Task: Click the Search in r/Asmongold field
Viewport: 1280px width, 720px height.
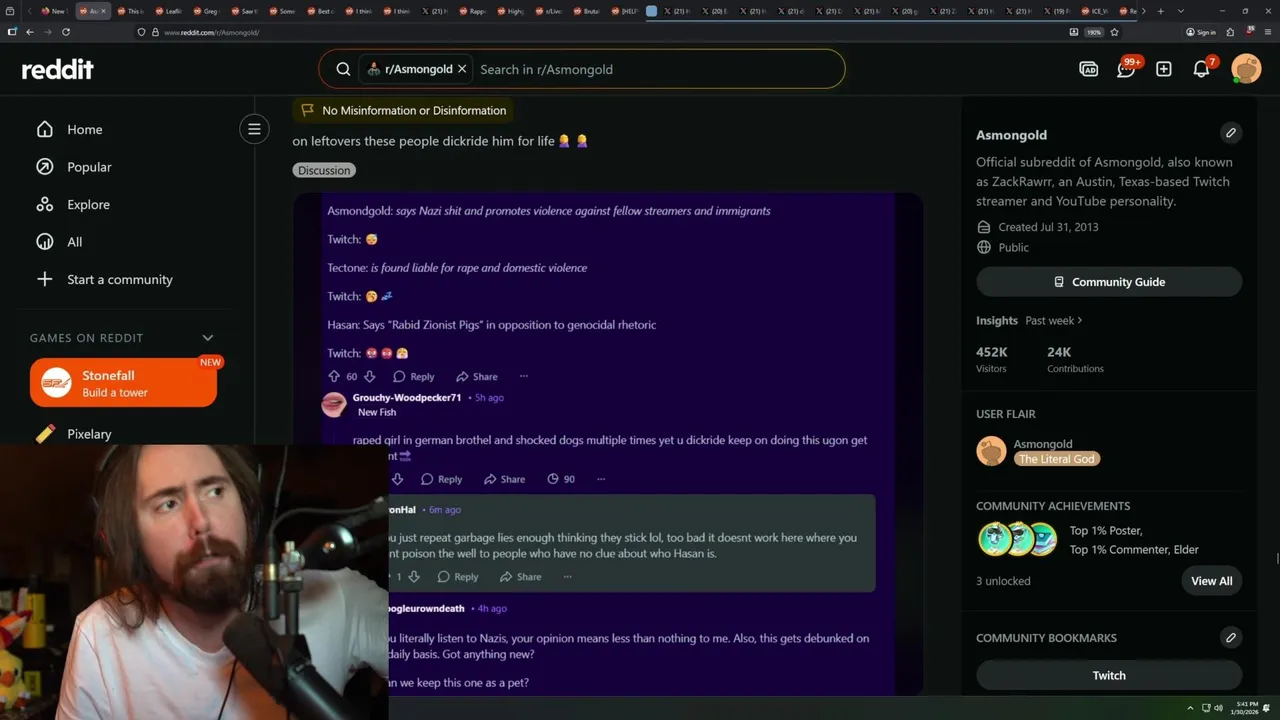Action: tap(655, 69)
